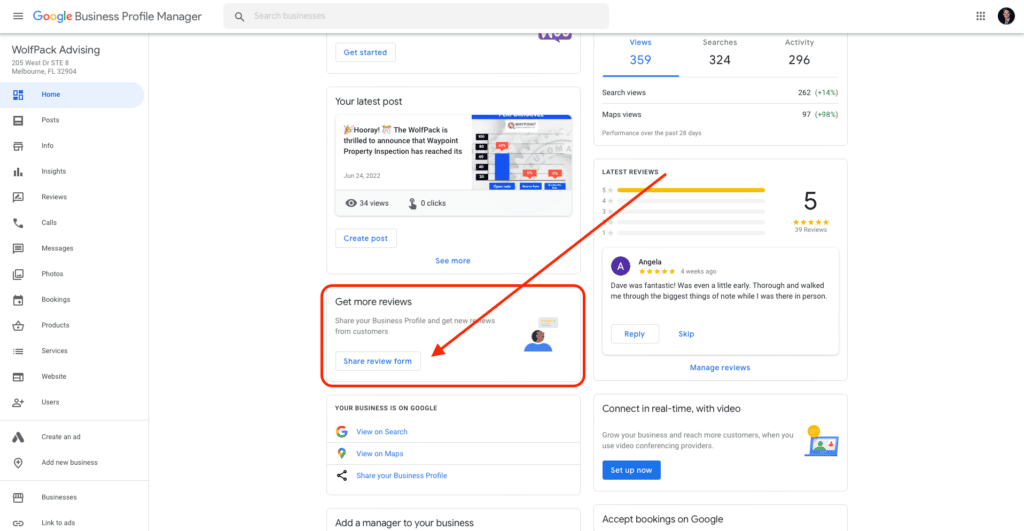Open the hamburger main menu
This screenshot has width=1024, height=531.
pyautogui.click(x=18, y=16)
